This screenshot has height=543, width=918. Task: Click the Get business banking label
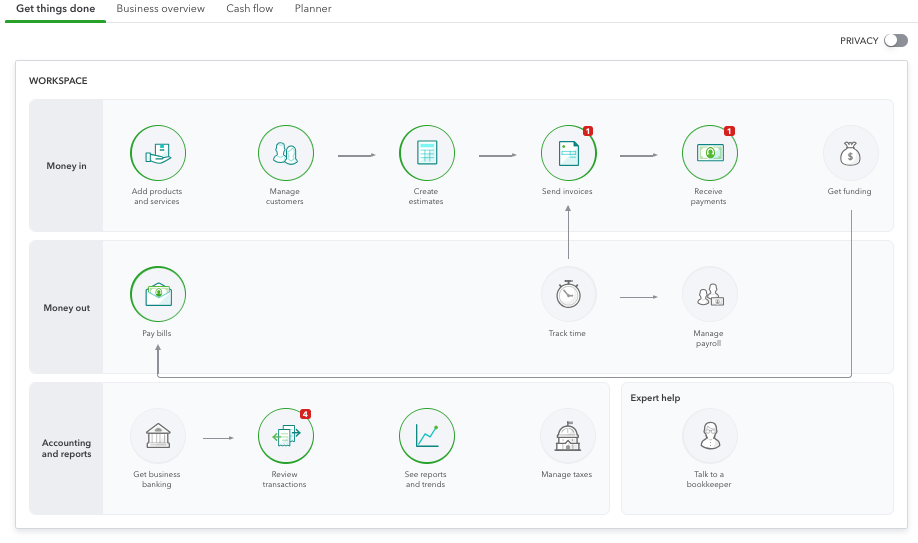coord(157,479)
